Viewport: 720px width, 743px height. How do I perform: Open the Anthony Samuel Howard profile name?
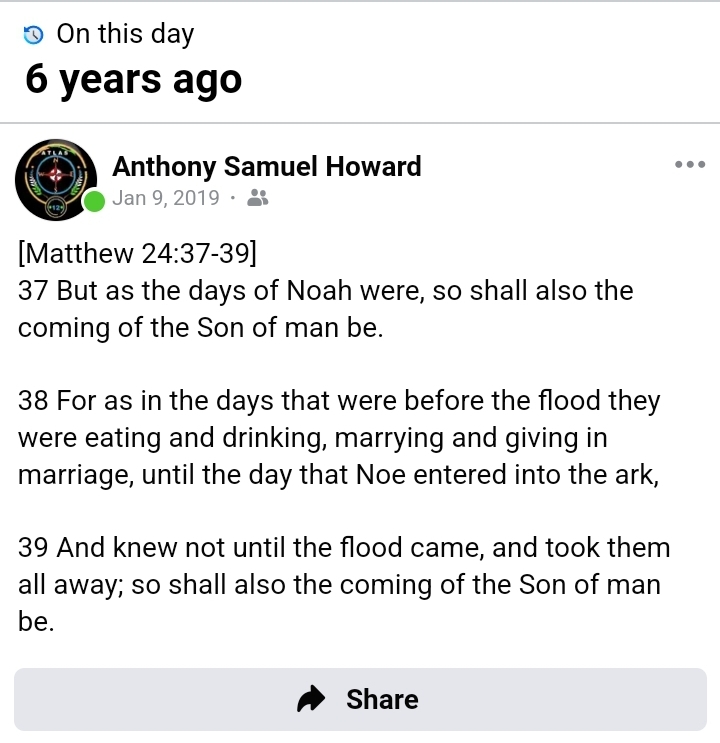267,165
